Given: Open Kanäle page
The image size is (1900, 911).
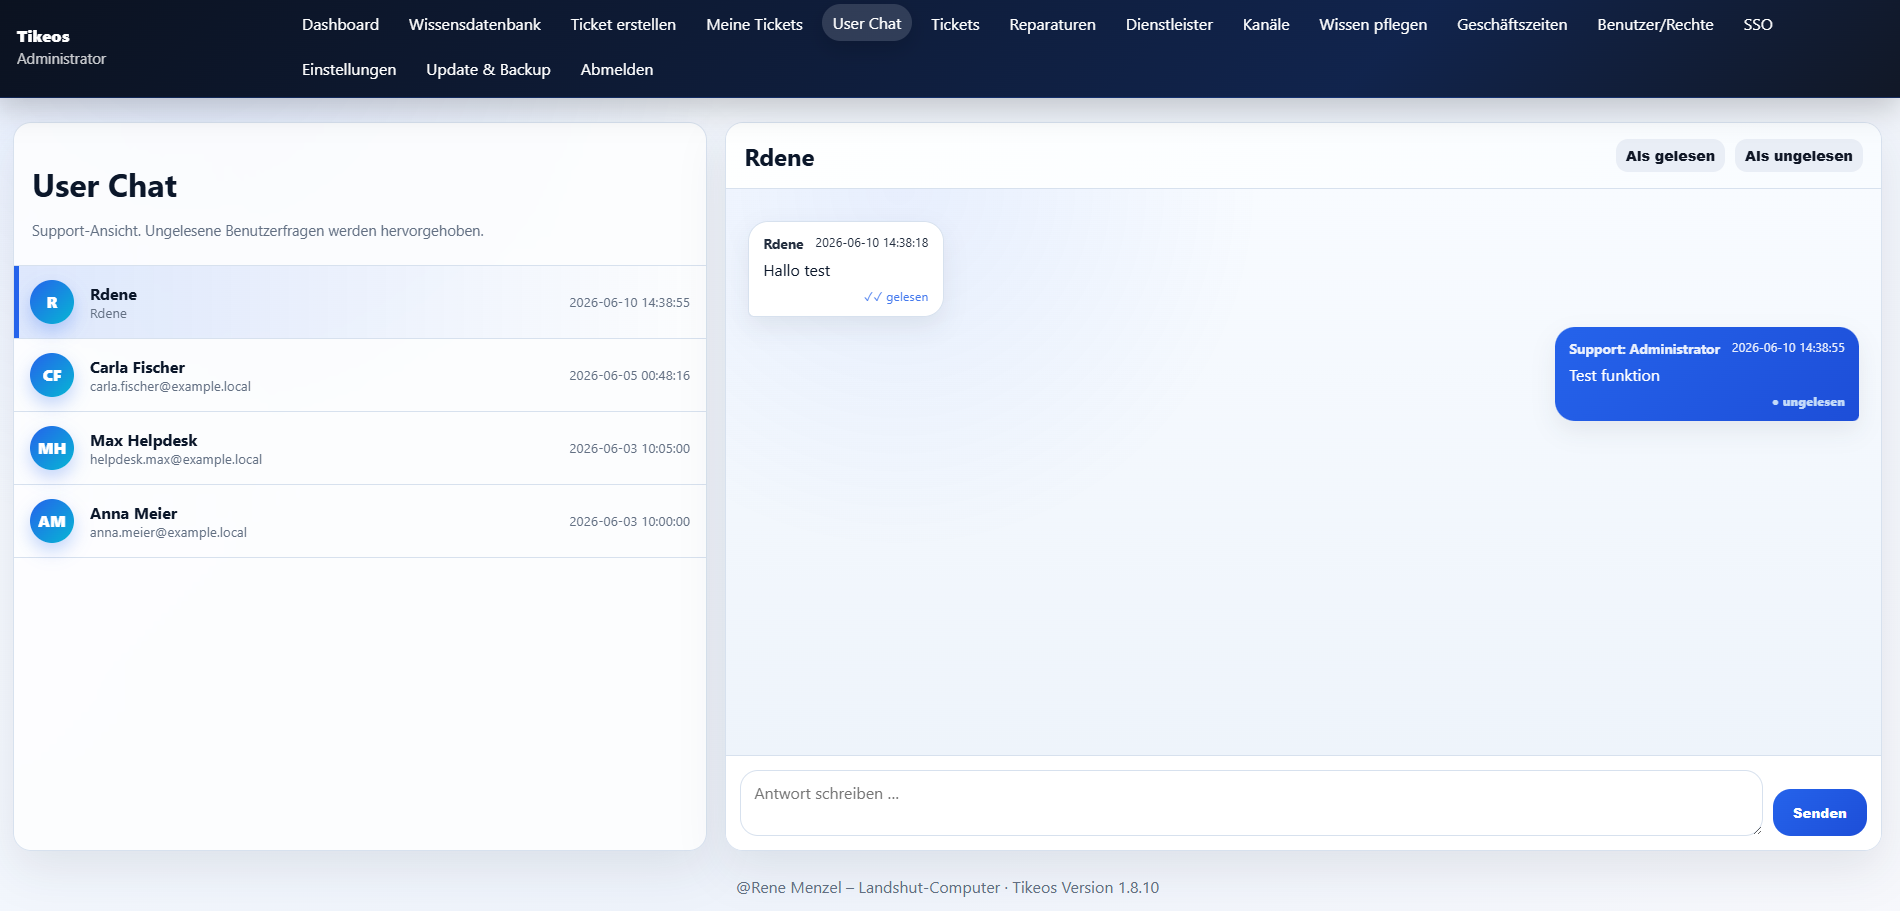Looking at the screenshot, I should point(1266,24).
